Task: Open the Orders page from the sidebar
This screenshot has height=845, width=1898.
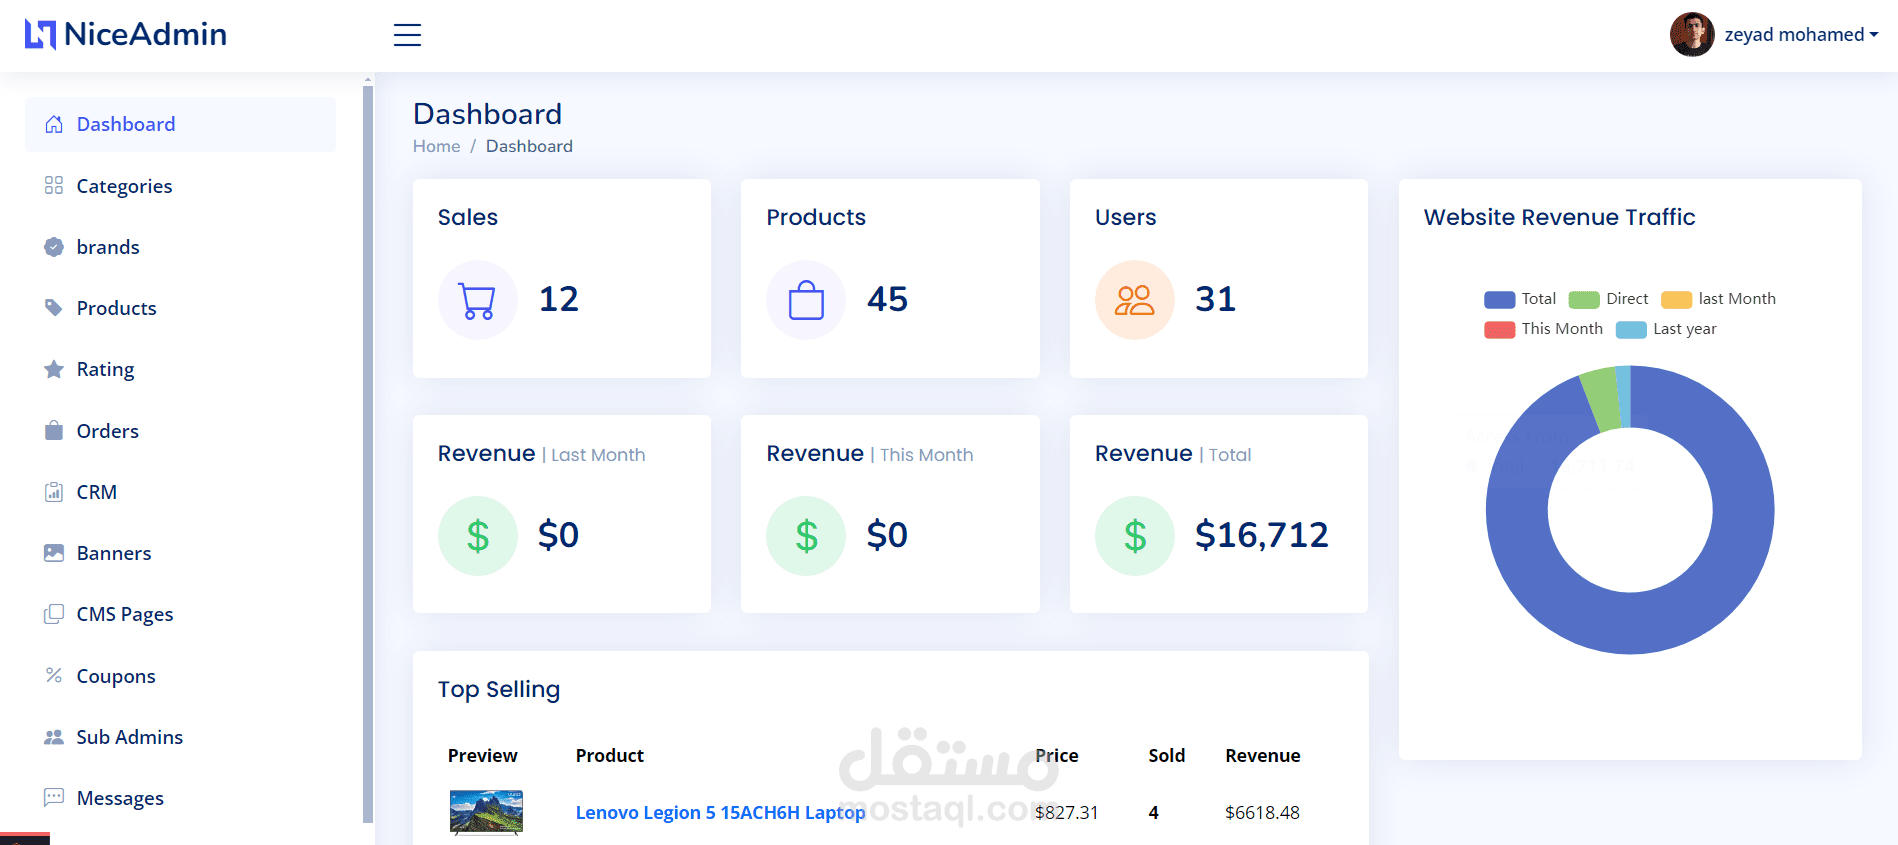Action: (x=180, y=431)
